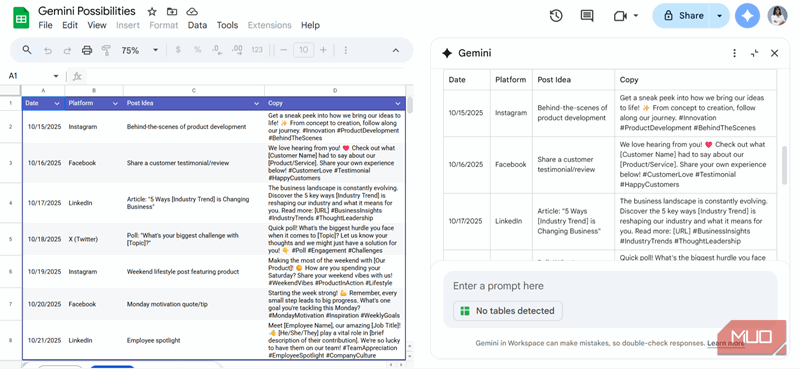Open the Data menu
Screen dimensions: 800x369
click(197, 25)
